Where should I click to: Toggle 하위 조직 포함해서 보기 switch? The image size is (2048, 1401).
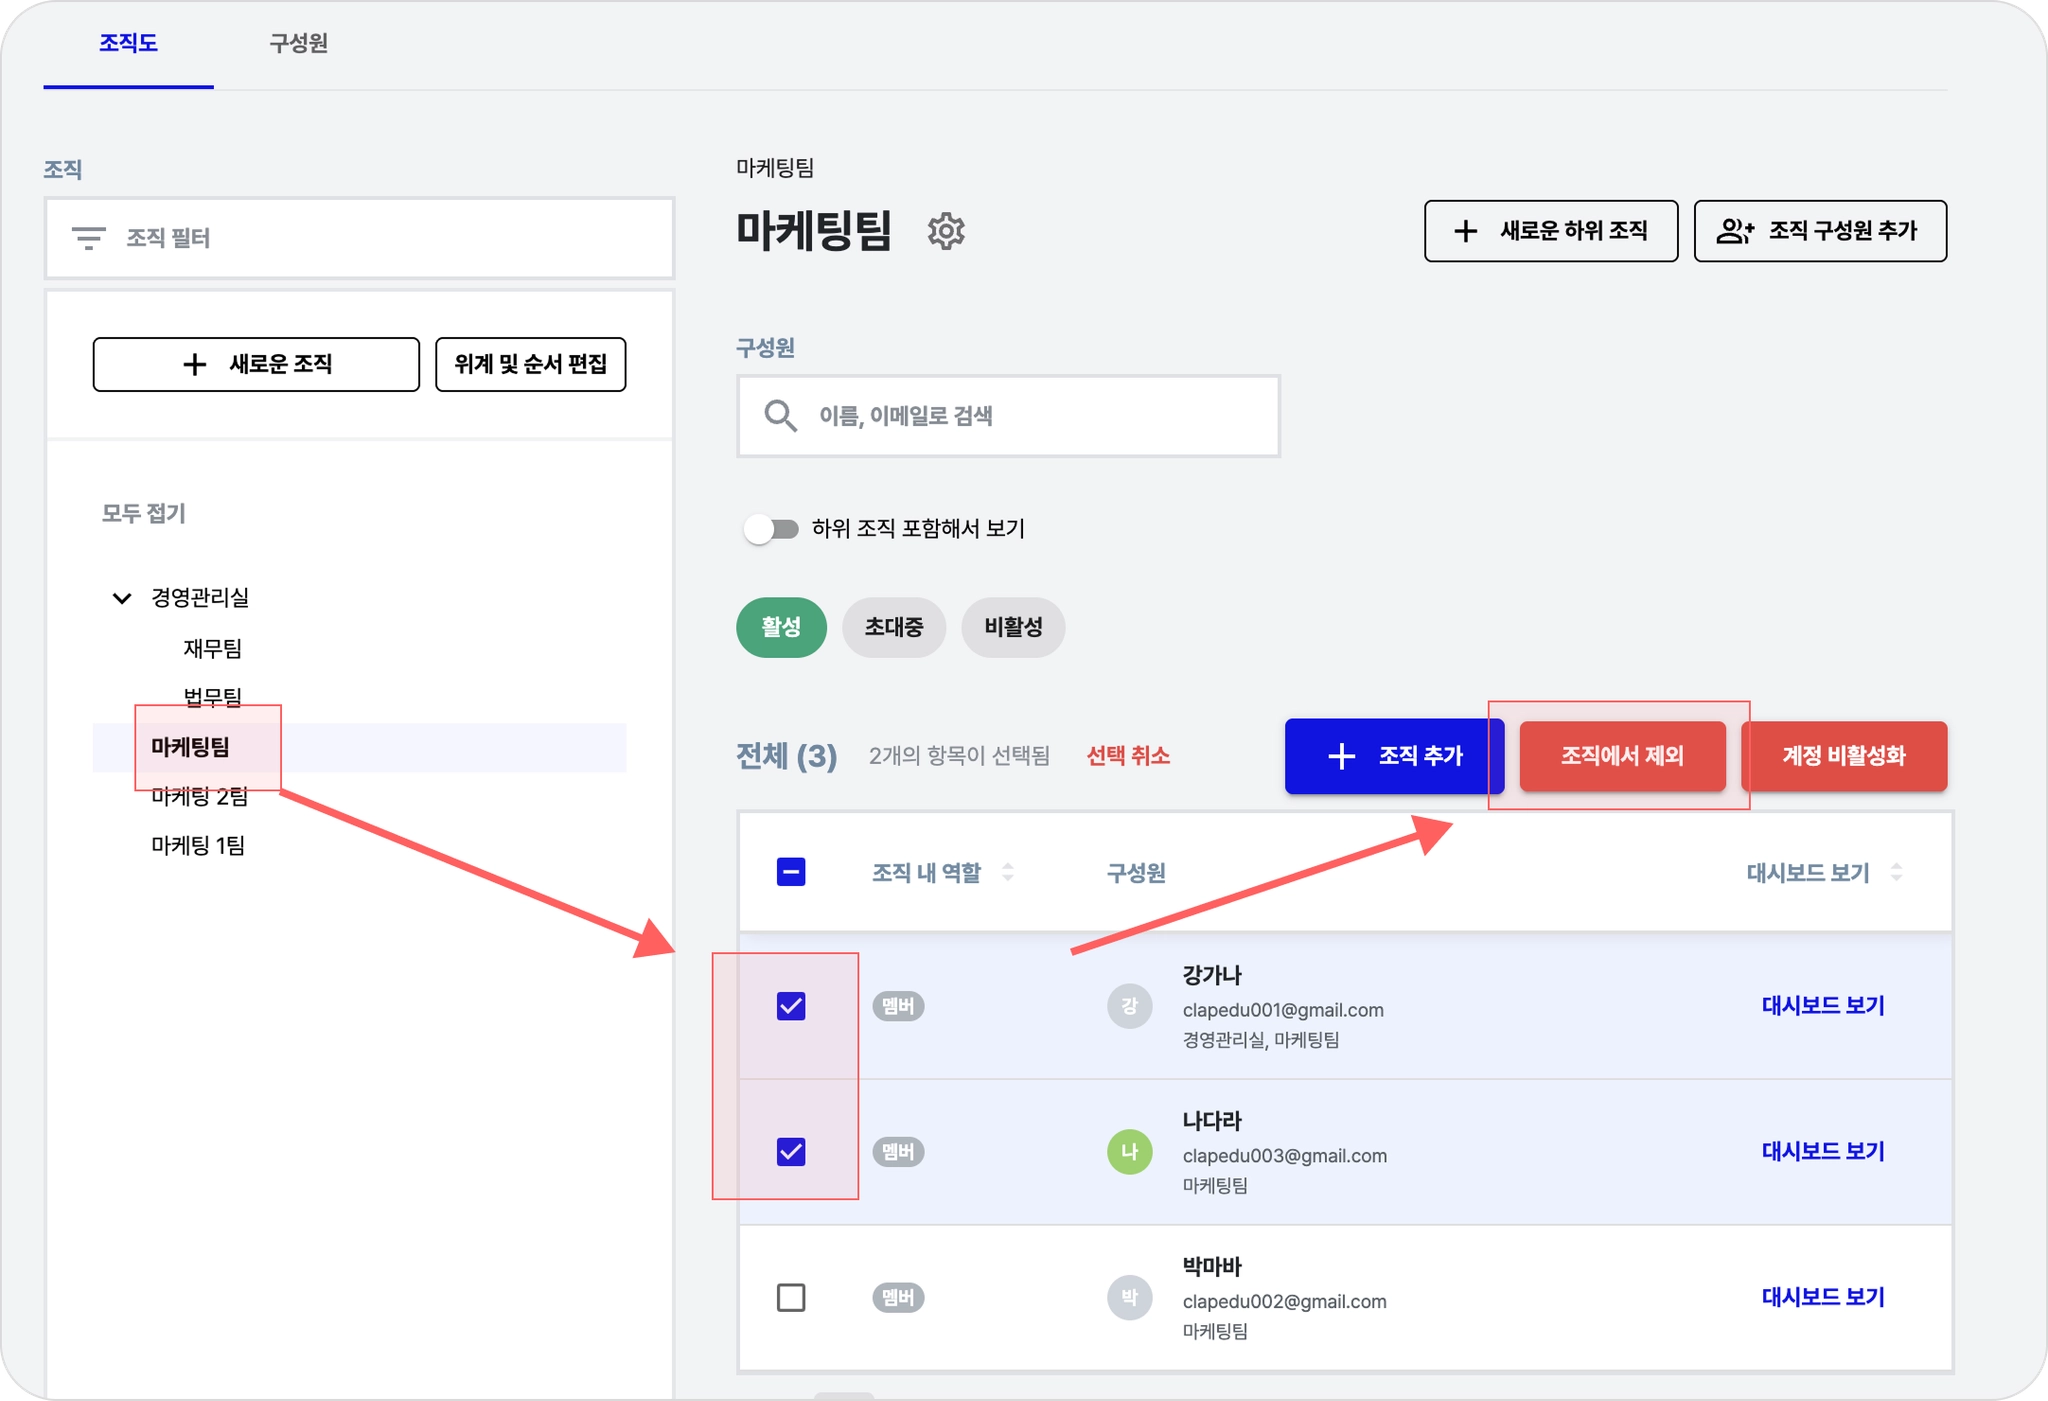tap(771, 529)
